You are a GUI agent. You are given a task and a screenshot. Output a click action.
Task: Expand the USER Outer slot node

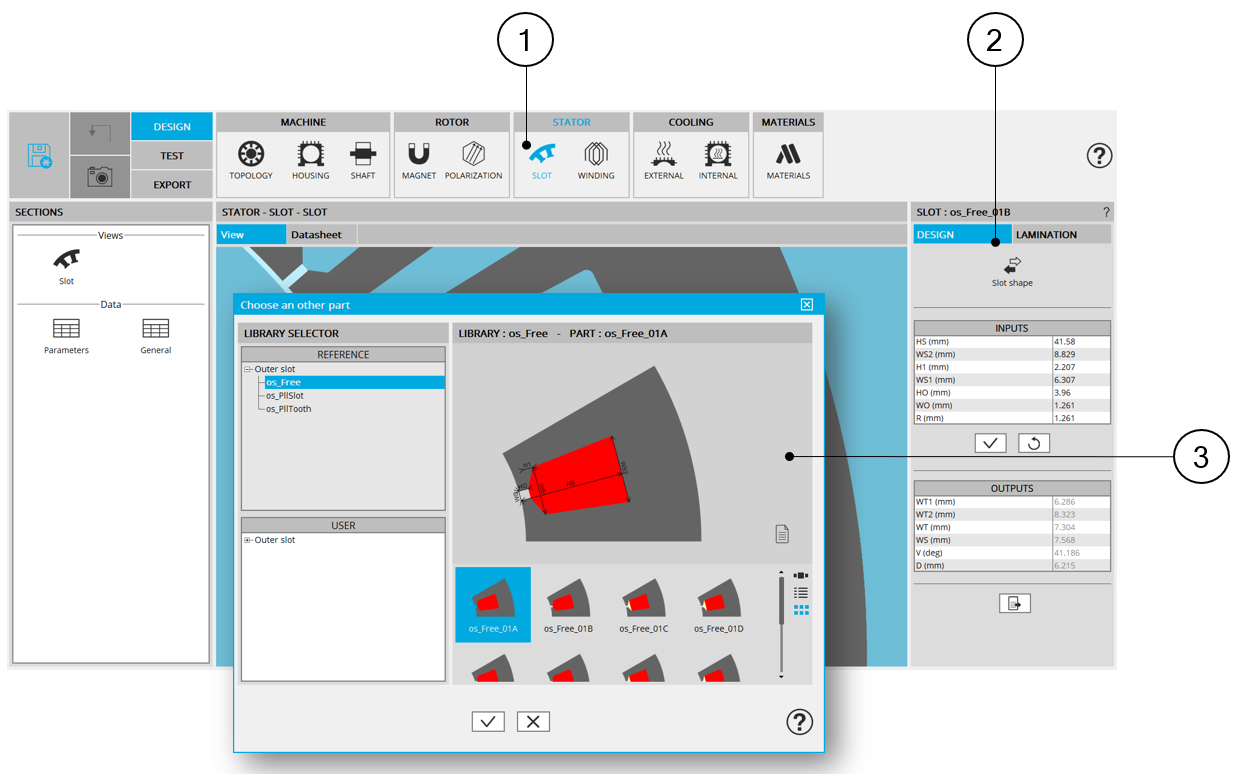248,541
